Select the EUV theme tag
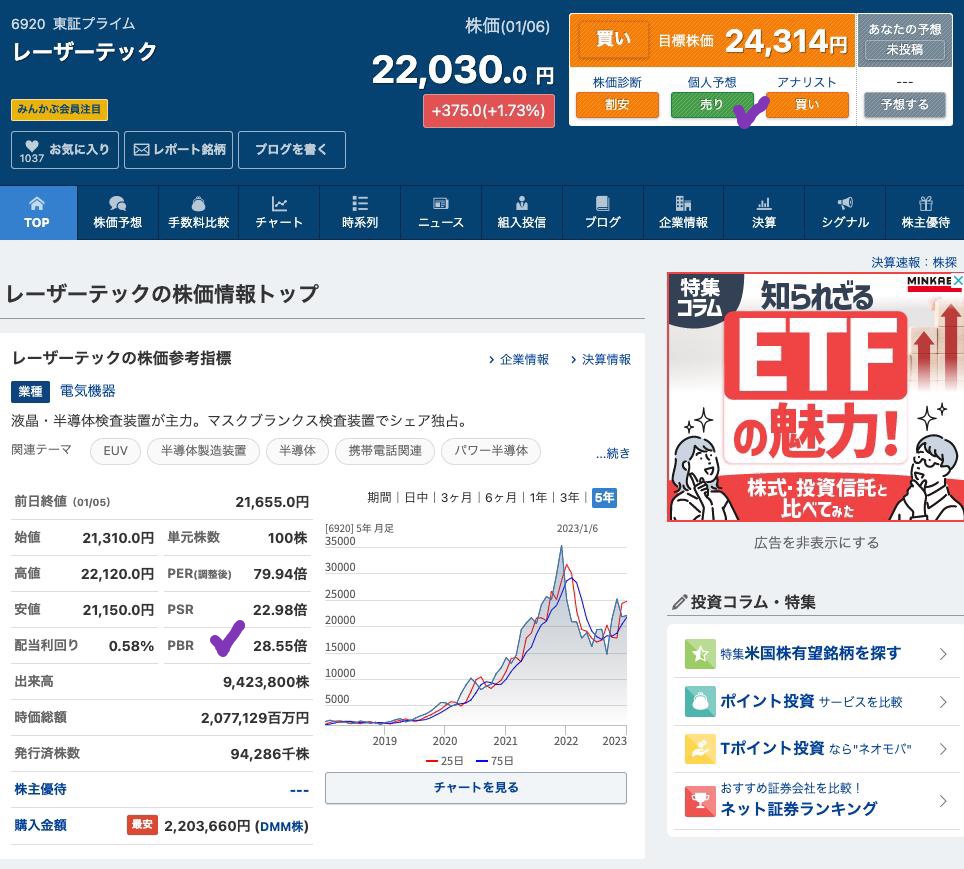The image size is (964, 869). (116, 451)
